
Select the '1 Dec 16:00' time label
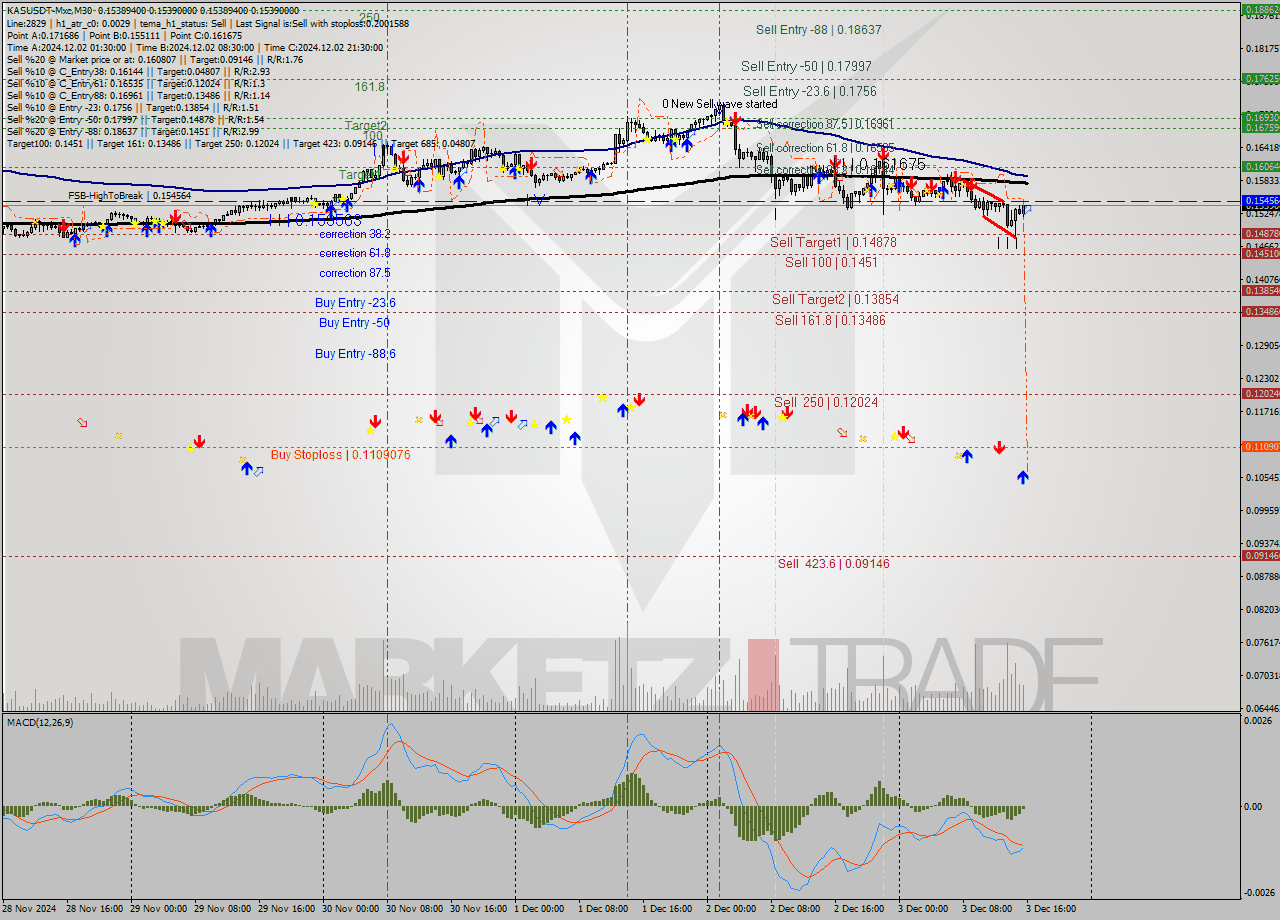[667, 909]
